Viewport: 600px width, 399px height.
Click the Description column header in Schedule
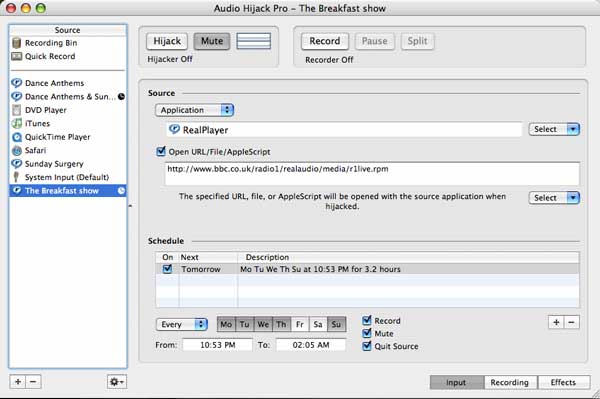coord(408,257)
